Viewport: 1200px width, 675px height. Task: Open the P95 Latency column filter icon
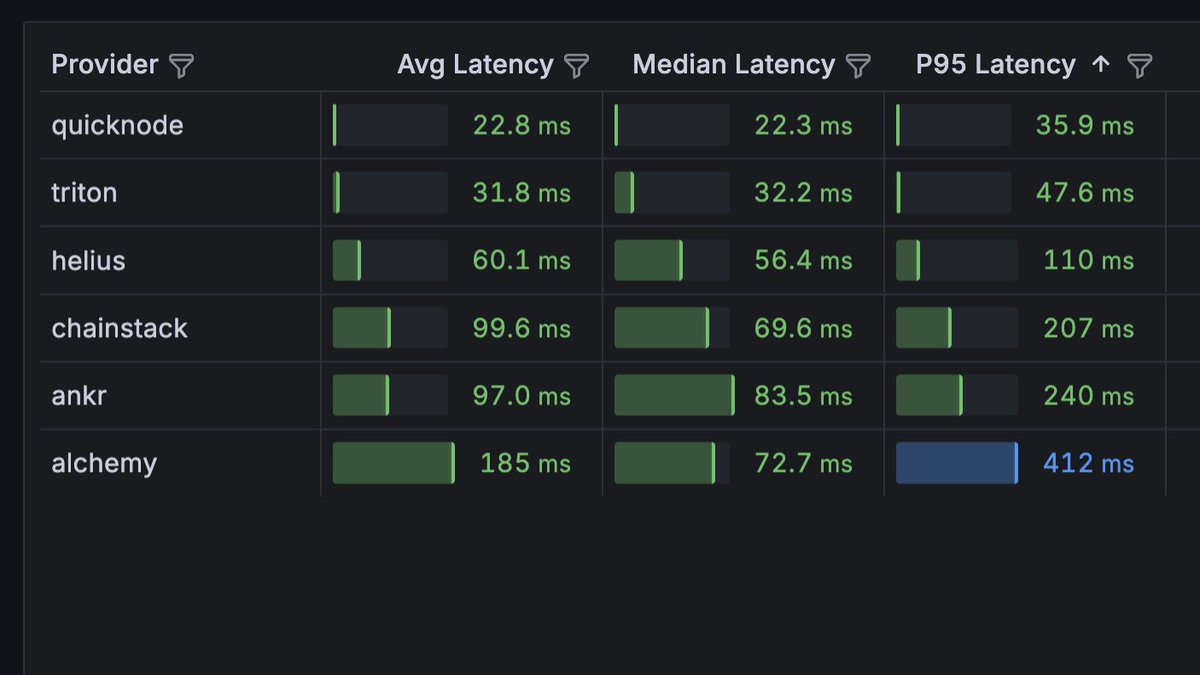[x=1140, y=66]
